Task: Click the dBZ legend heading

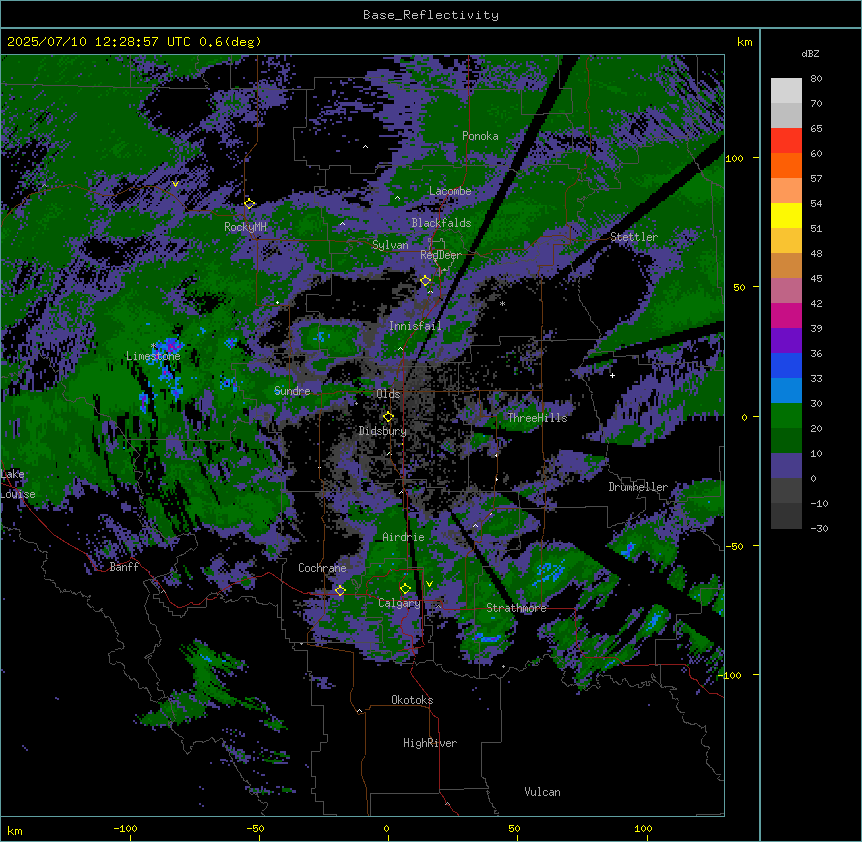Action: coord(810,53)
